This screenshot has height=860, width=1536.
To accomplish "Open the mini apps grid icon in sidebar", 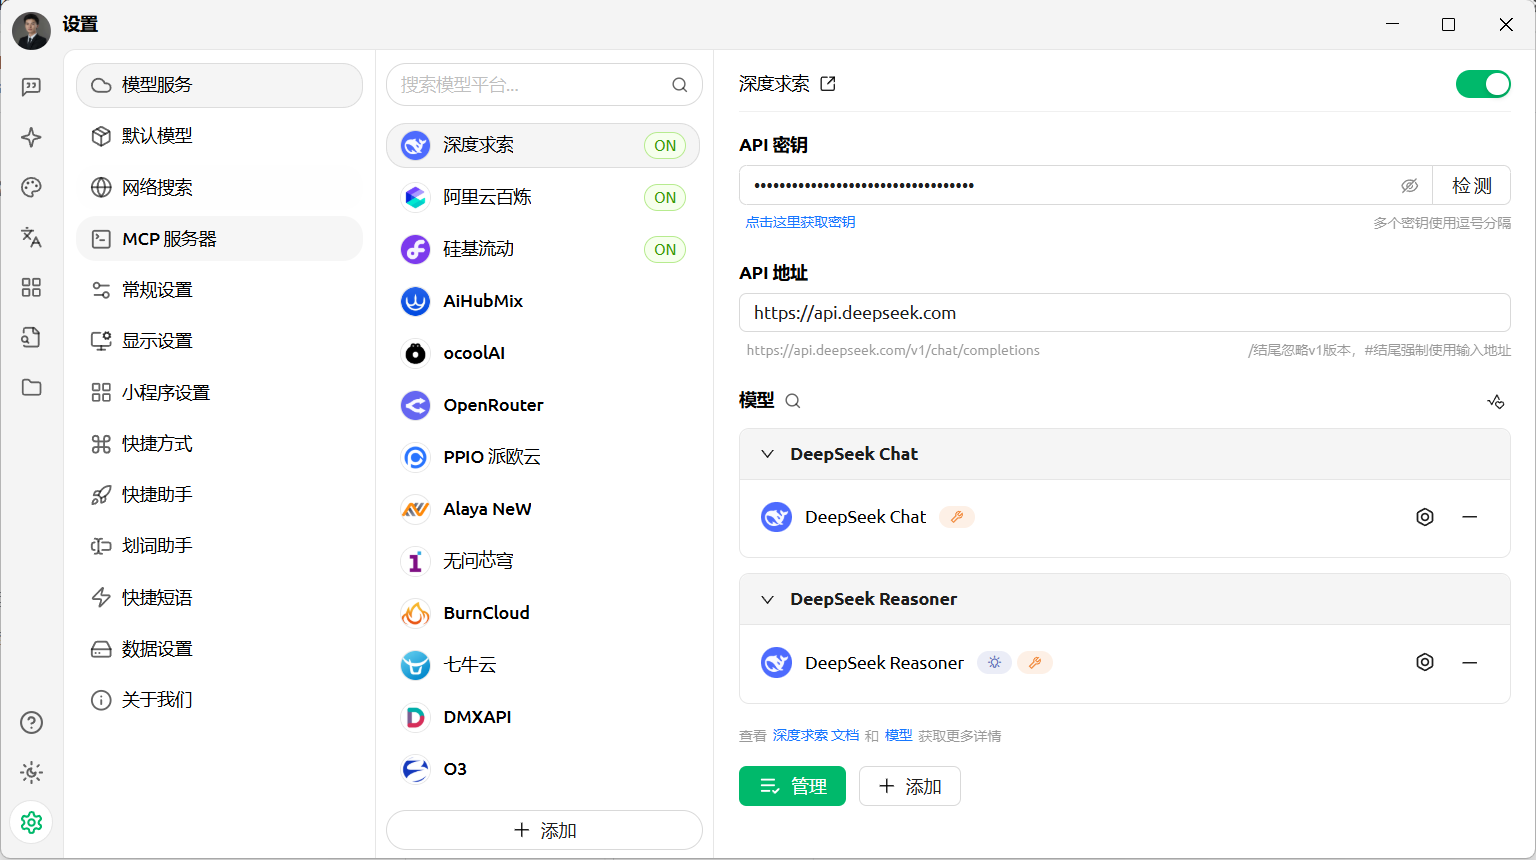I will [31, 287].
